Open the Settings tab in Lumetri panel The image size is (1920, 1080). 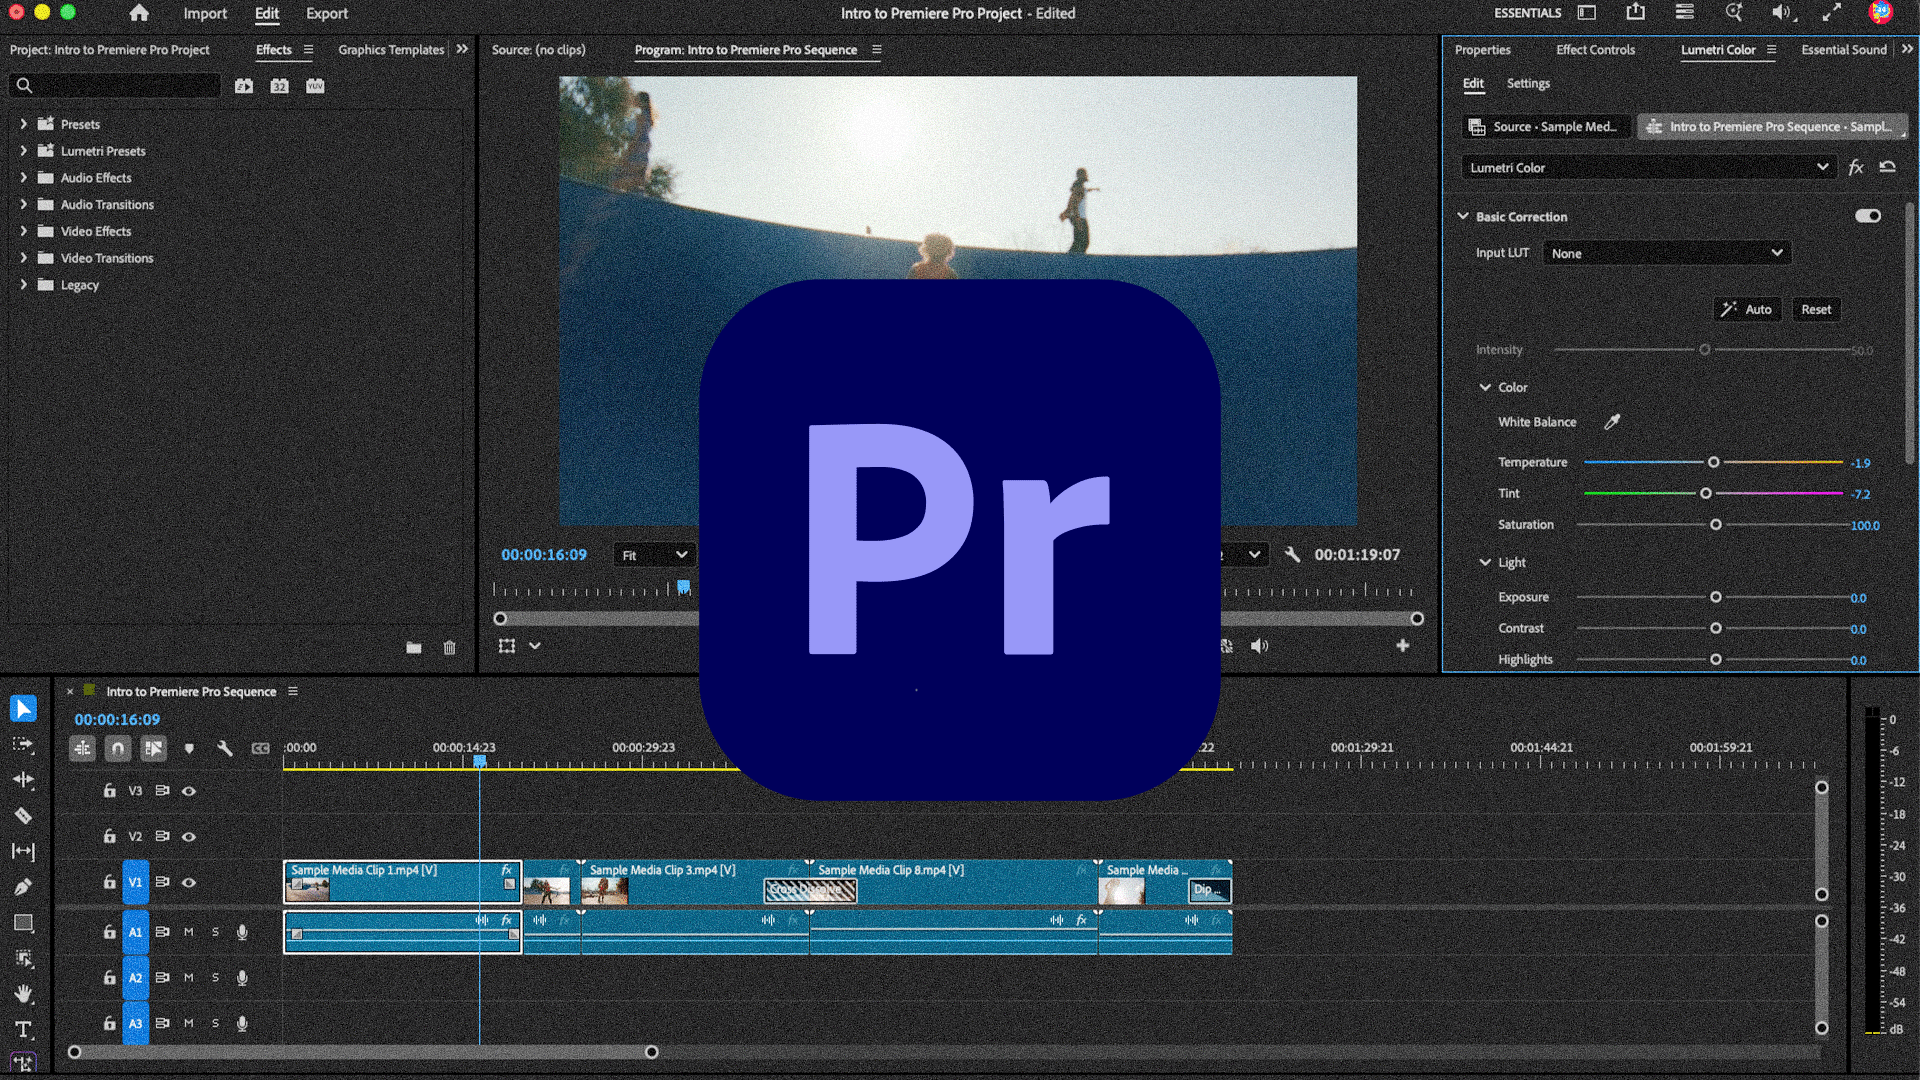(x=1528, y=83)
